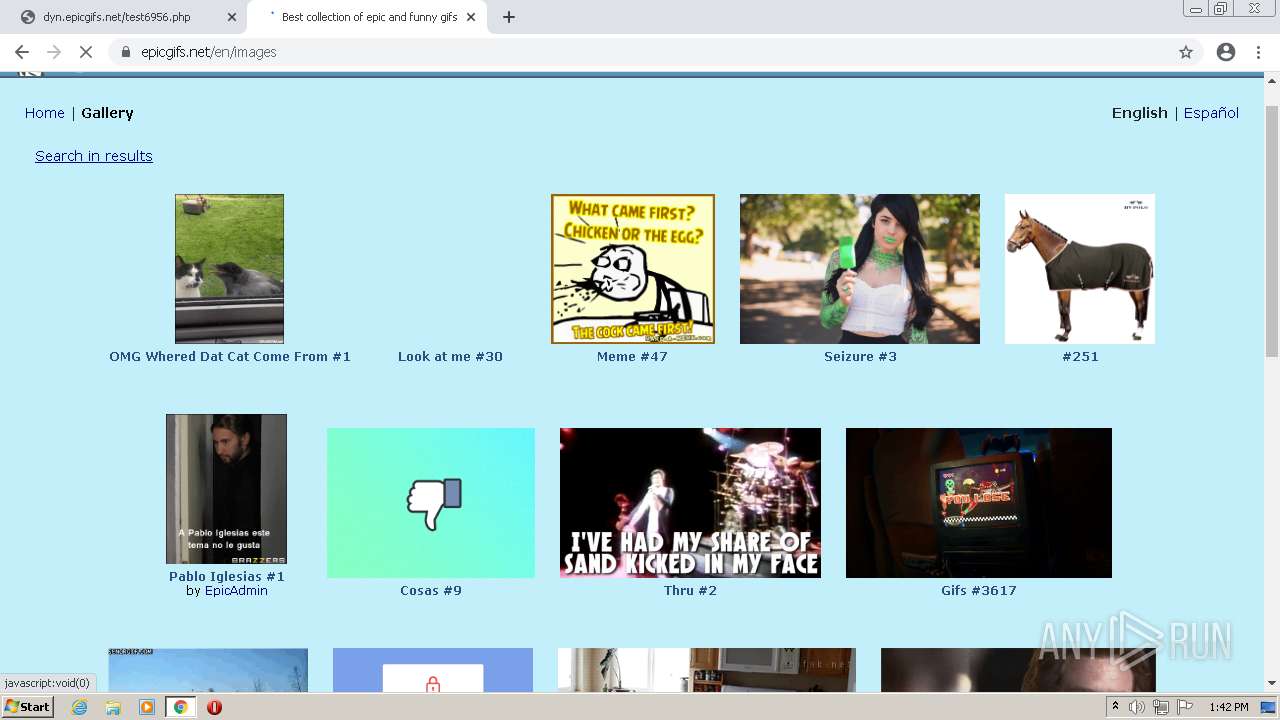Image resolution: width=1280 pixels, height=720 pixels.
Task: Open the thumbs-down image thumbnail
Action: pyautogui.click(x=431, y=503)
